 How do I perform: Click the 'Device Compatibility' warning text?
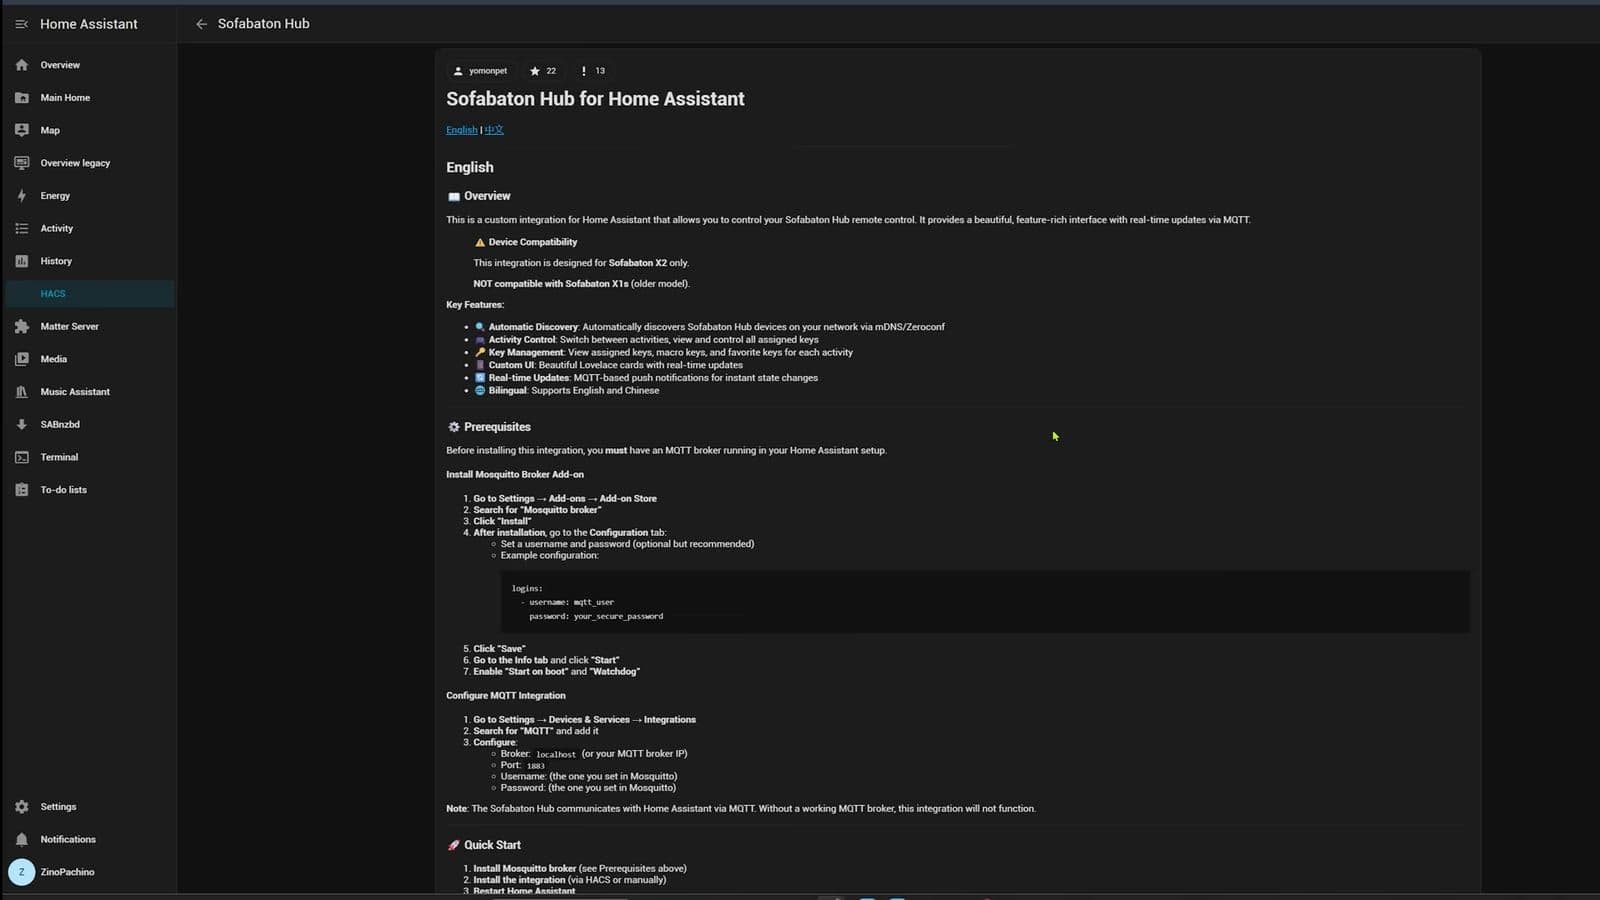click(x=533, y=242)
